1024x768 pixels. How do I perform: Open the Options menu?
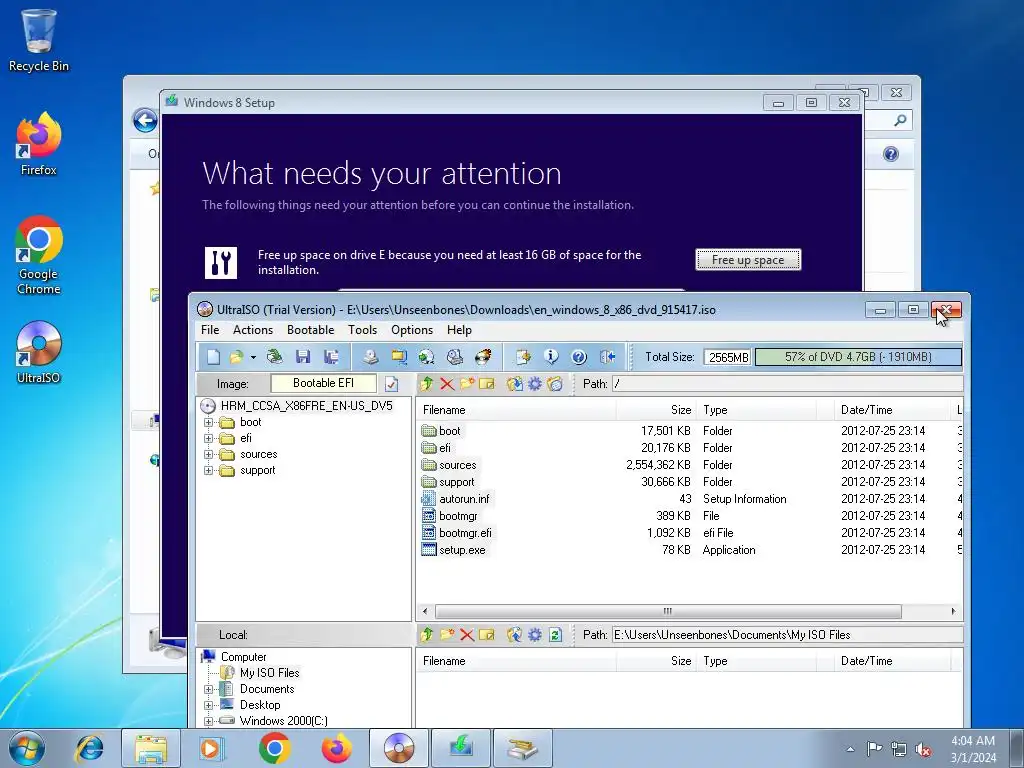tap(411, 330)
